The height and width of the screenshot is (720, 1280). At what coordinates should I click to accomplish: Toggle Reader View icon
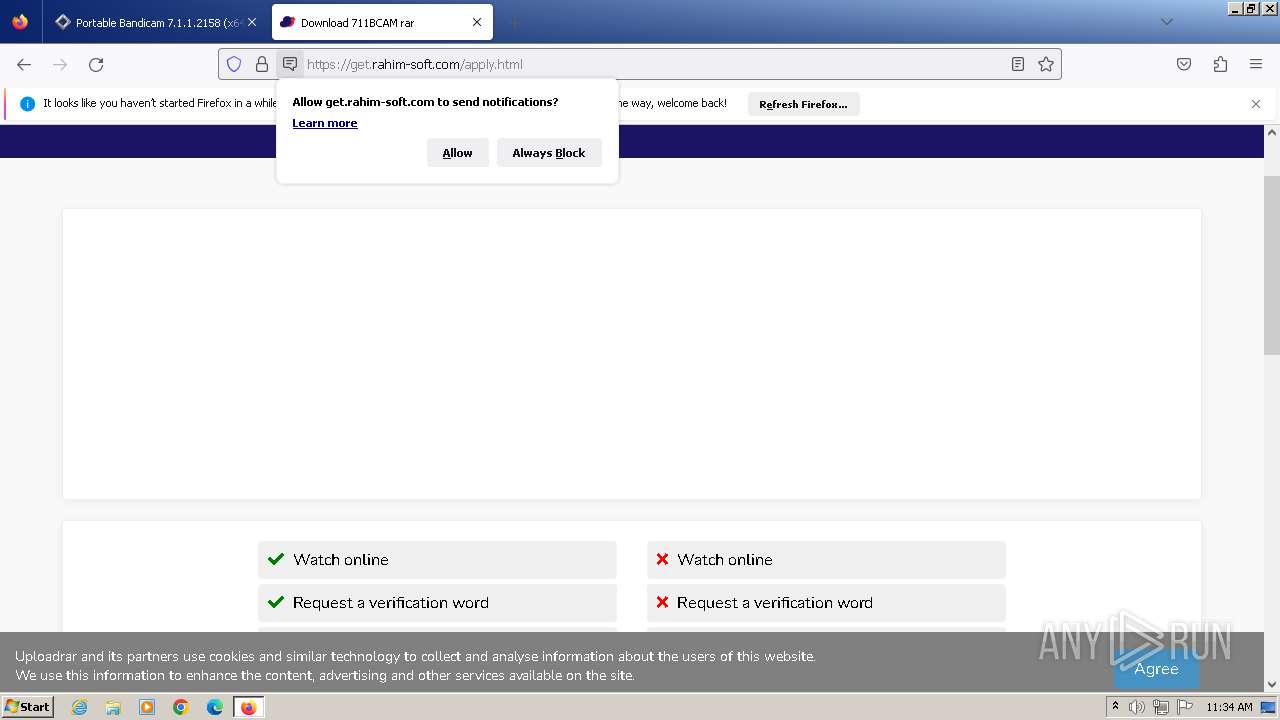coord(1018,64)
